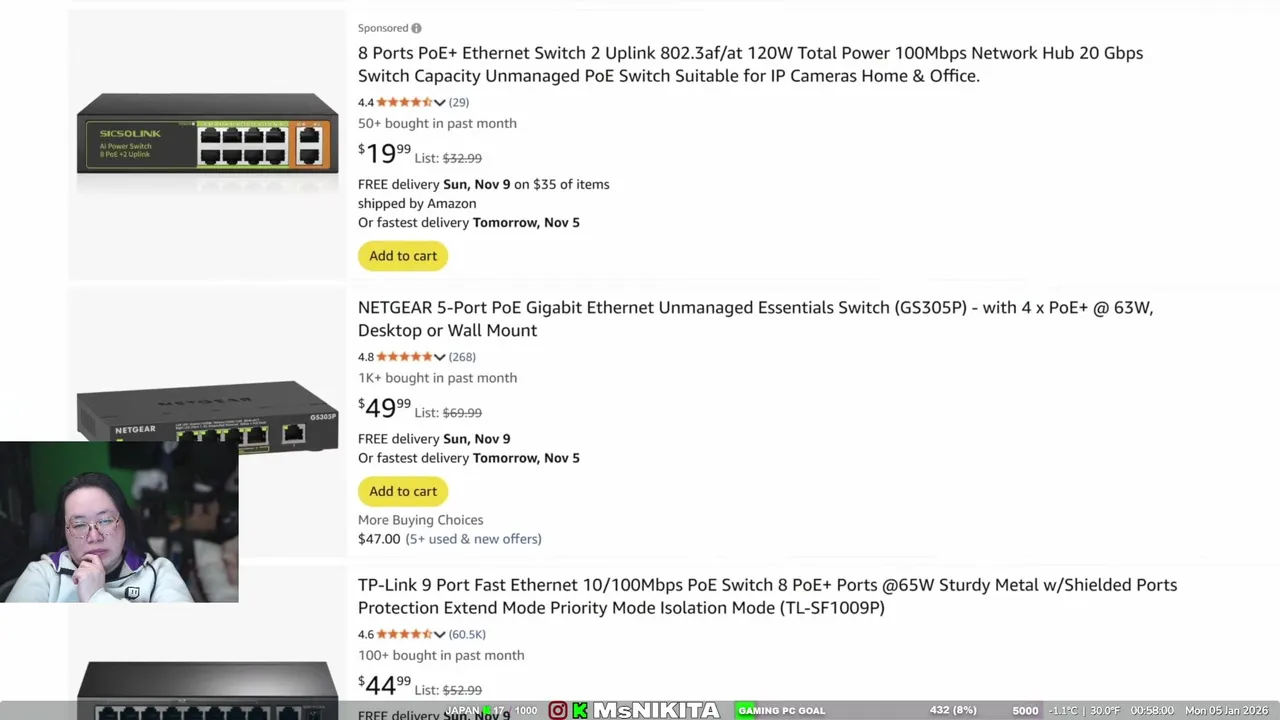The height and width of the screenshot is (720, 1280).
Task: Add the NETGEAR GS305P to cart
Action: point(403,491)
